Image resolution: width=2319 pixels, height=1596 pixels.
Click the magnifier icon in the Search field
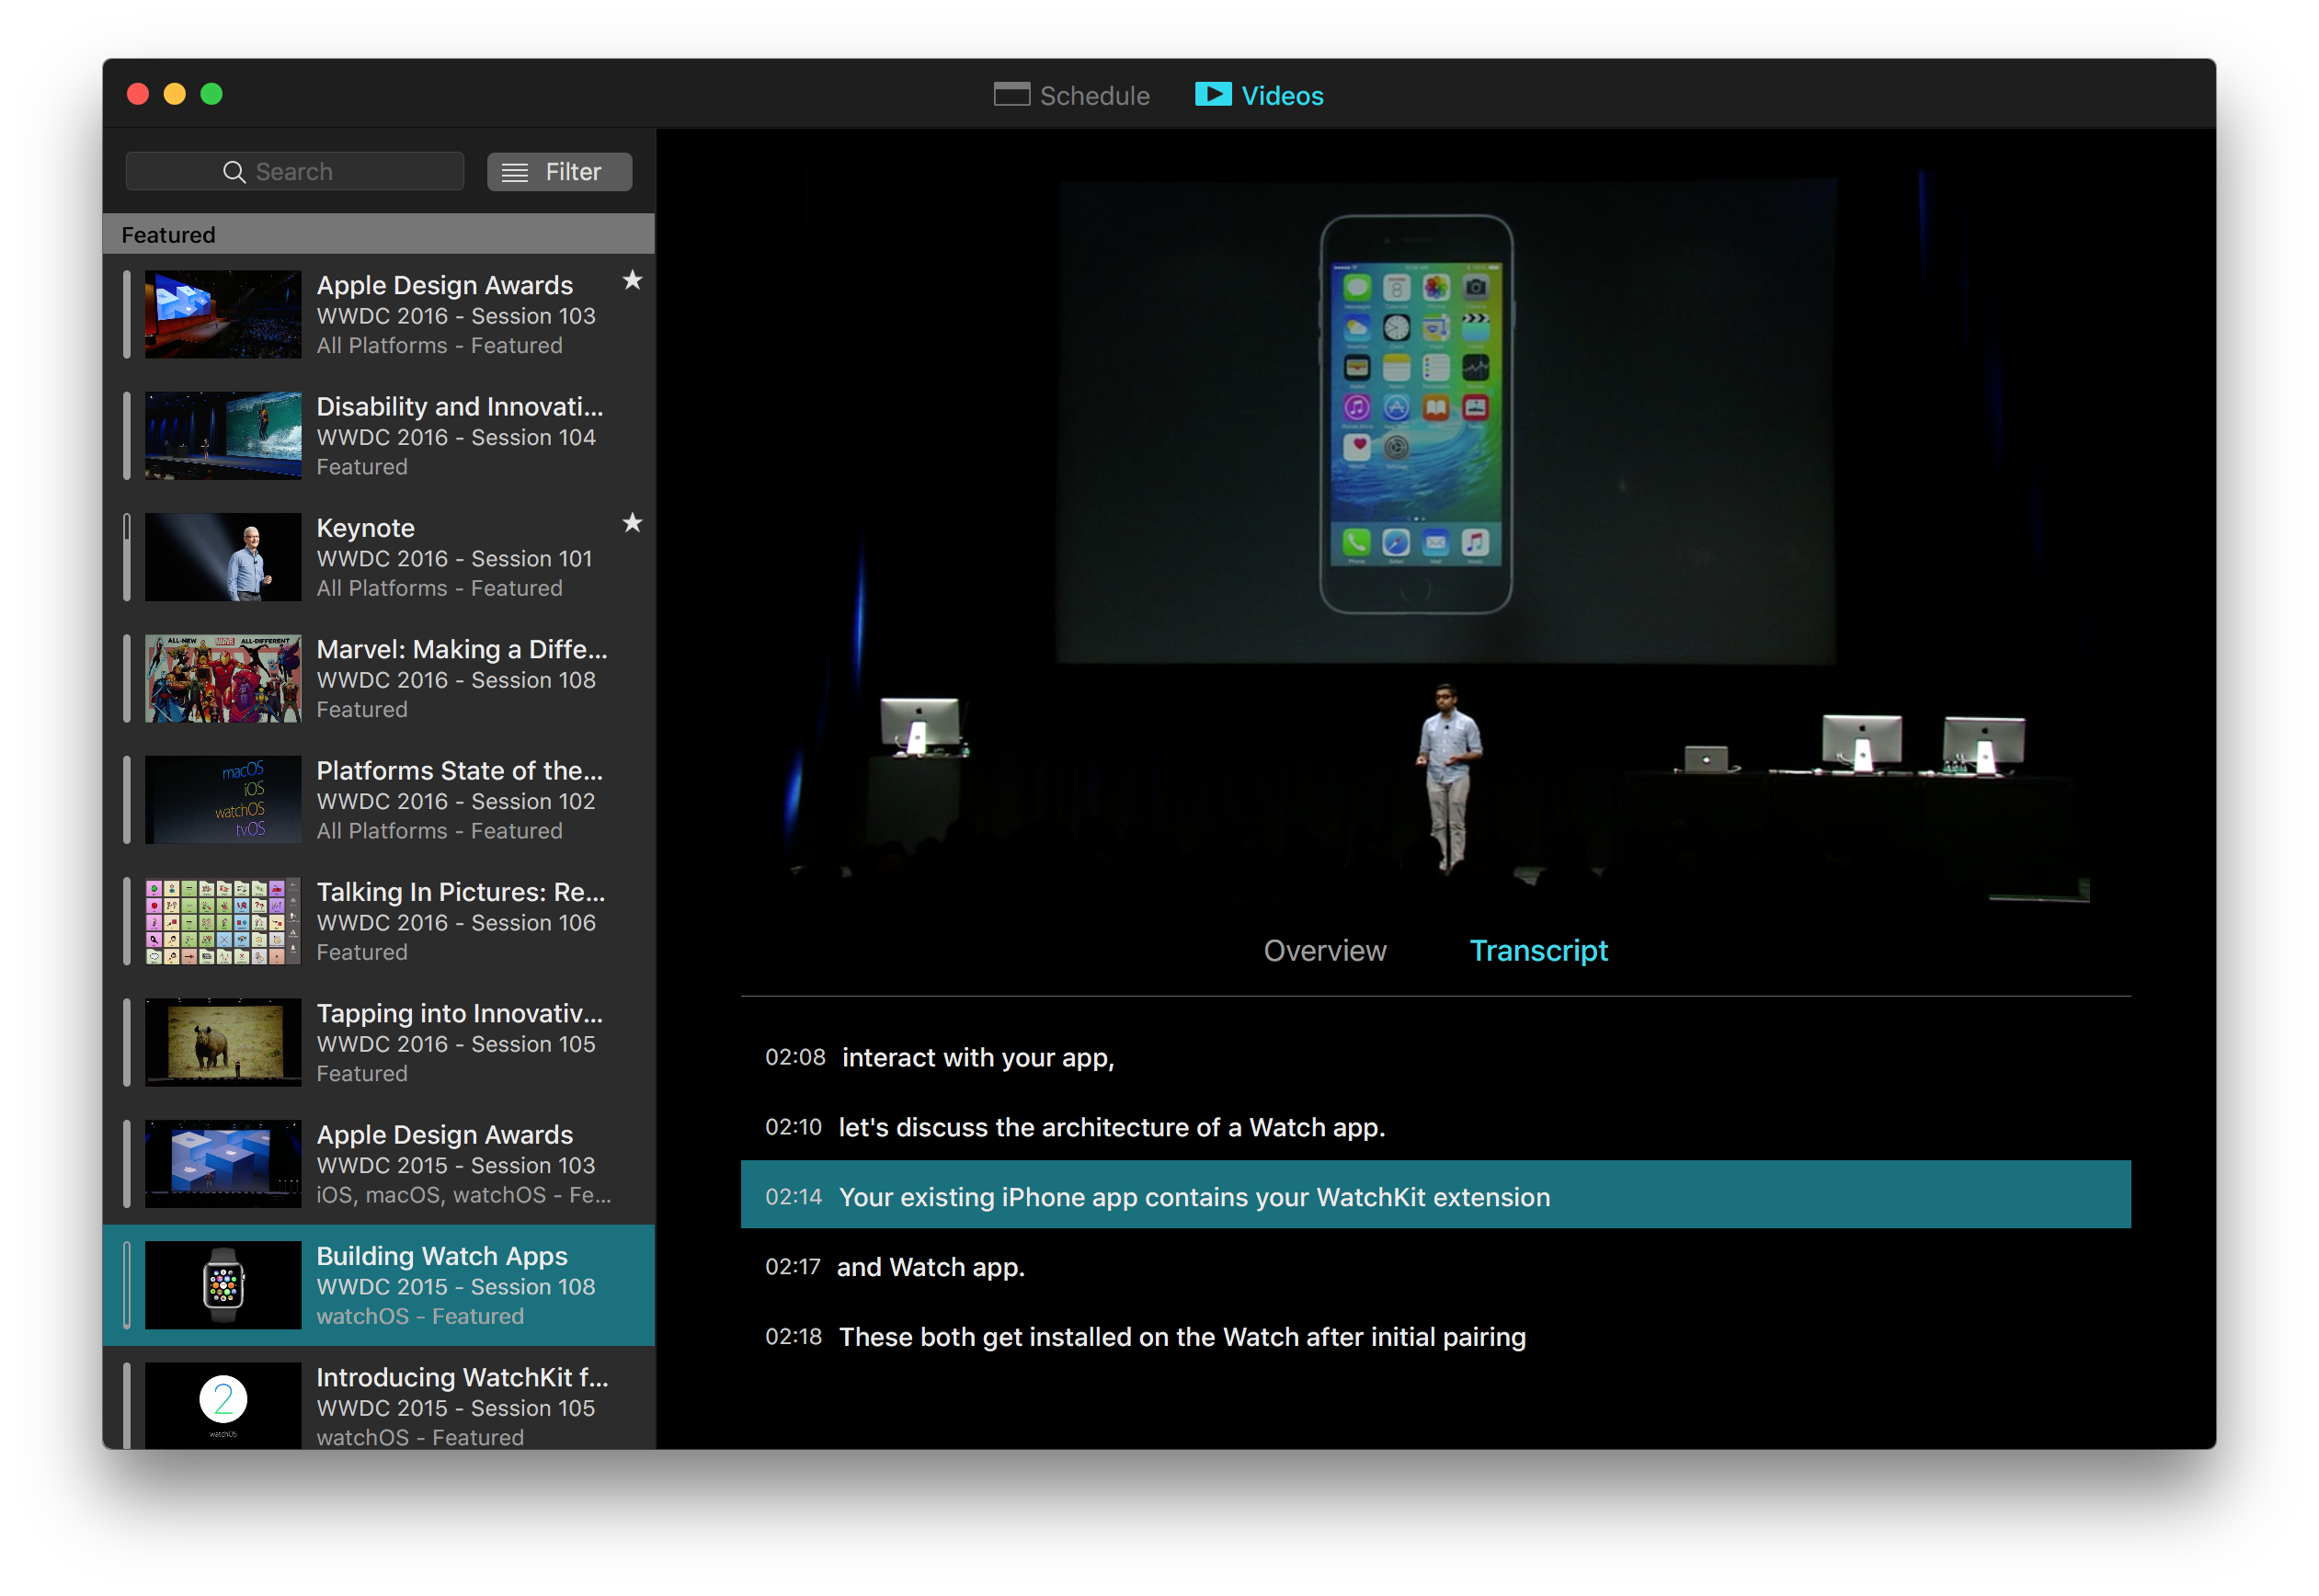[233, 172]
